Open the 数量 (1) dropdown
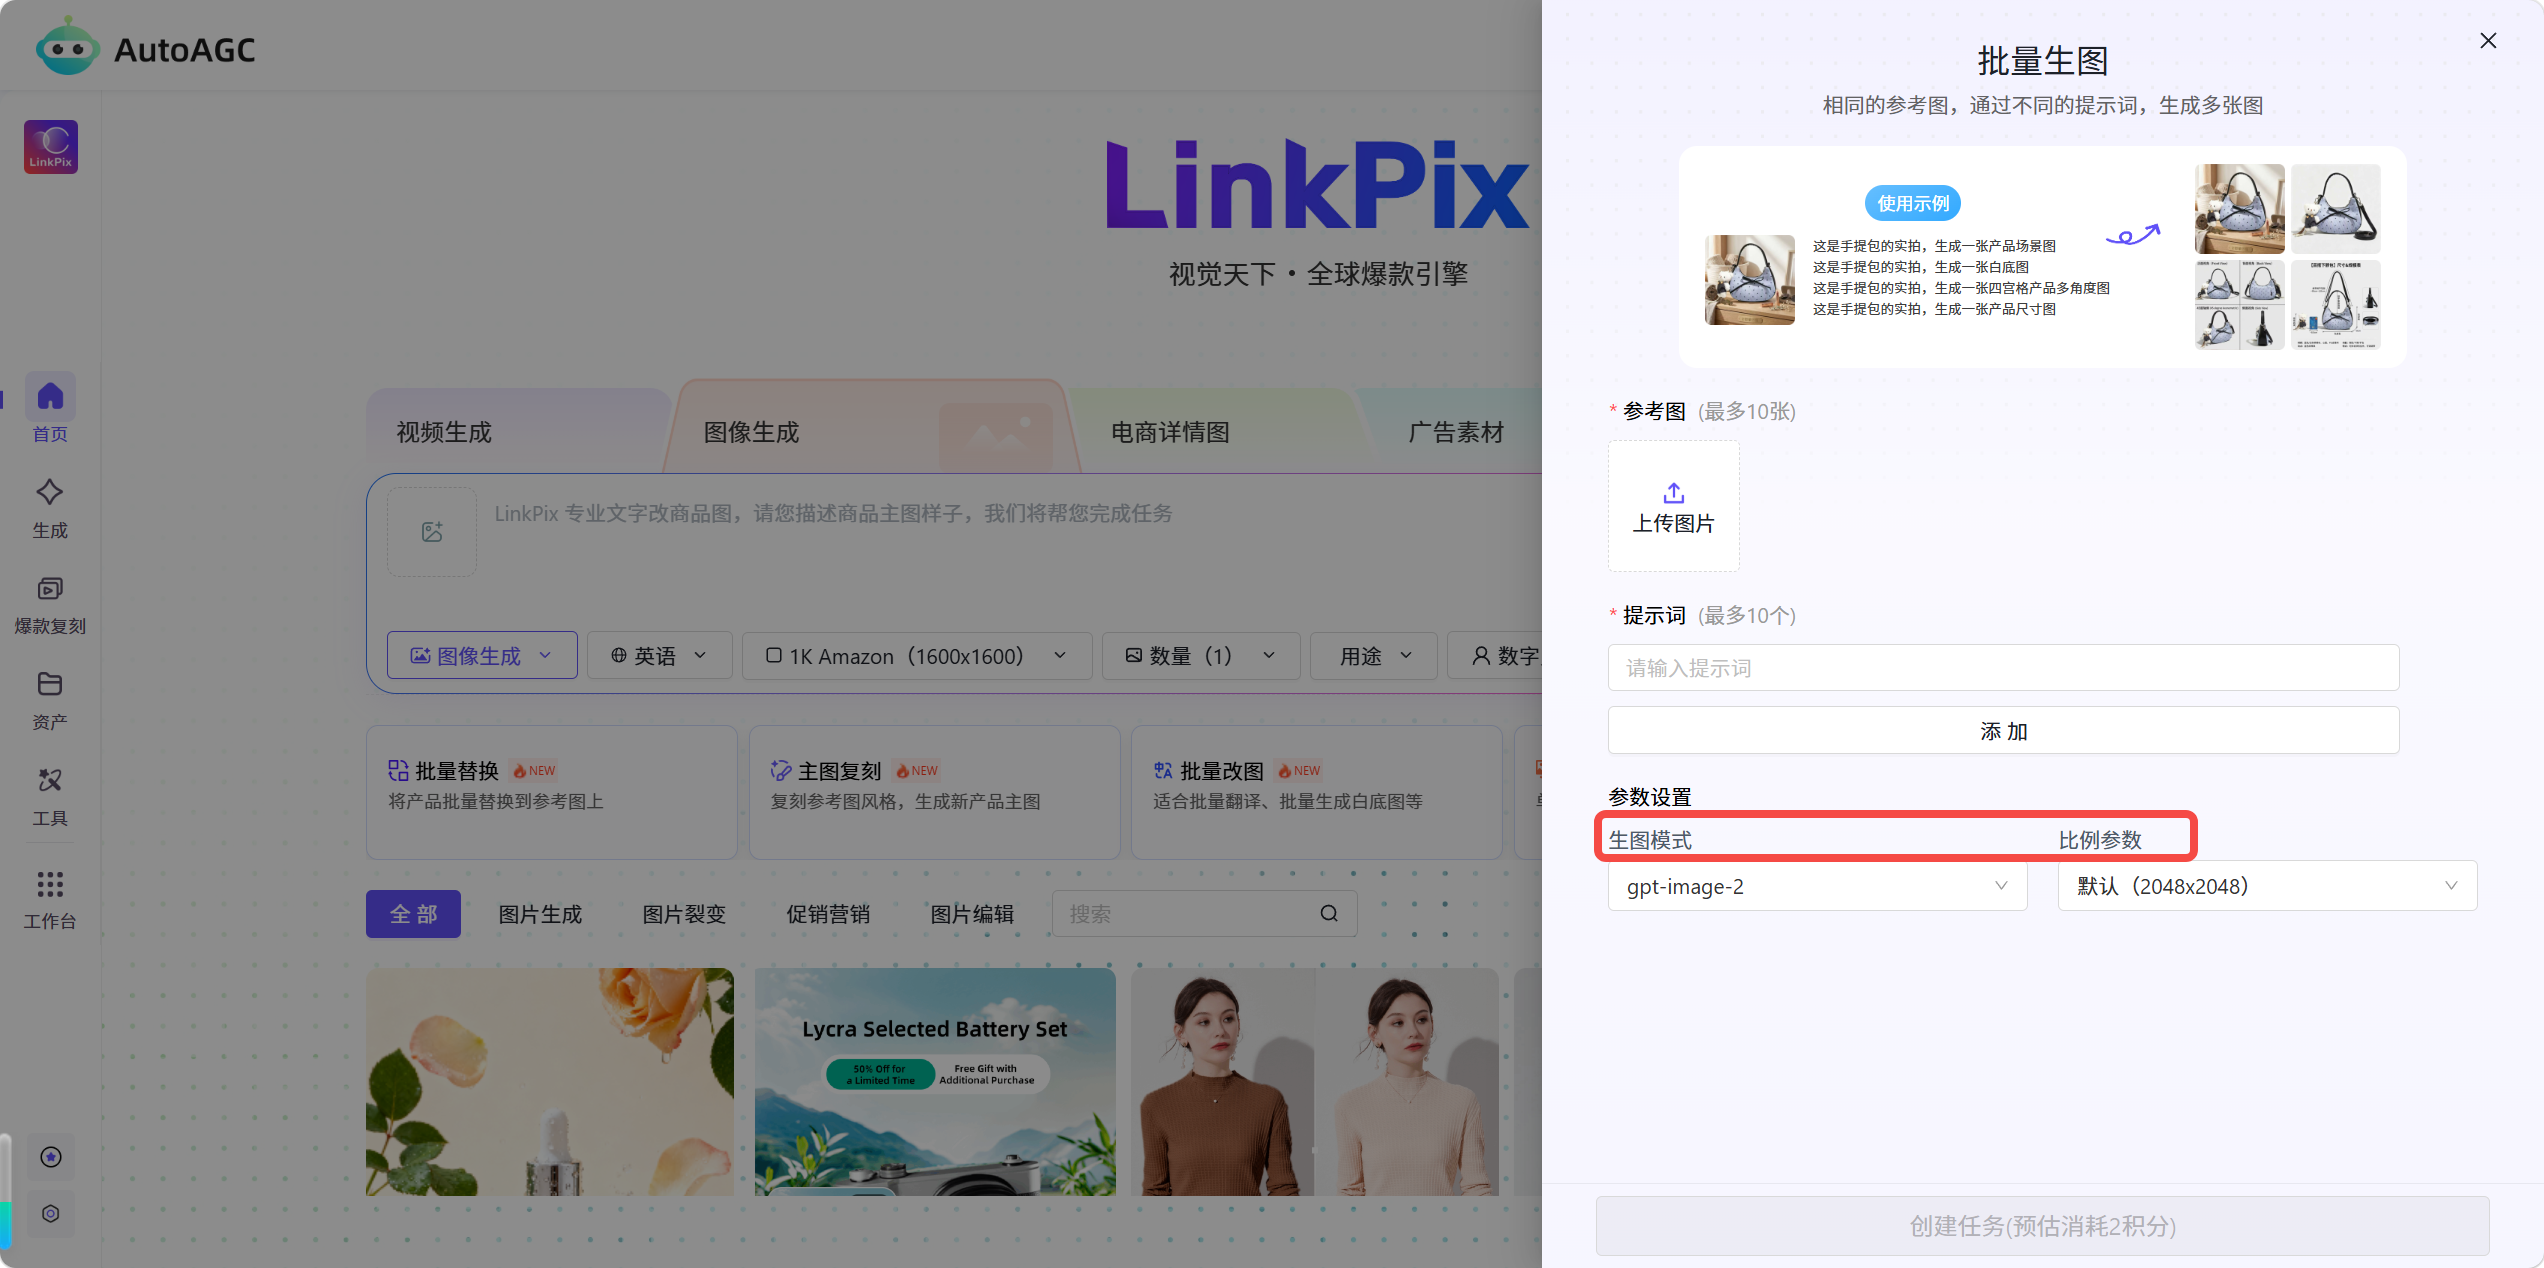2544x1268 pixels. click(x=1200, y=655)
